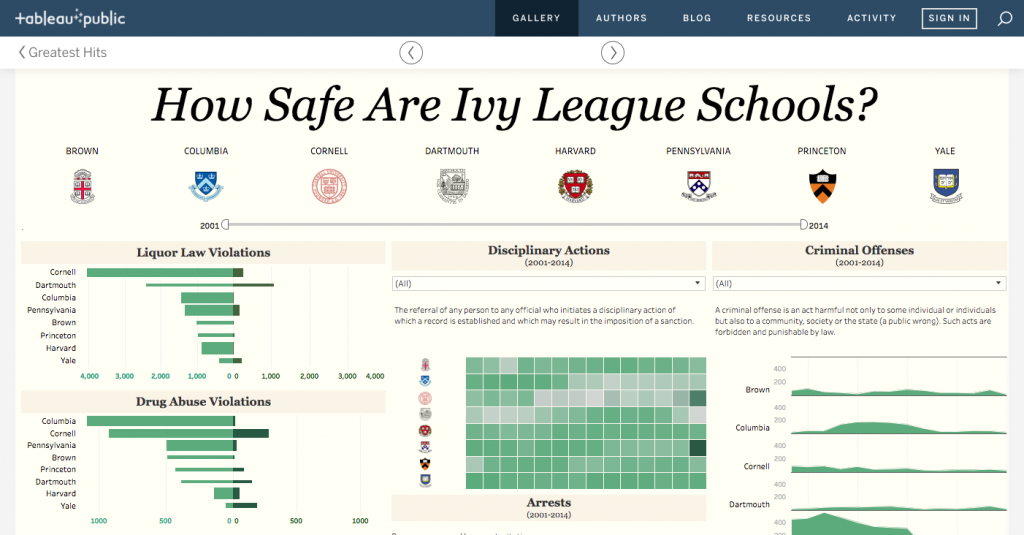The width and height of the screenshot is (1024, 535).
Task: Click the Brown University crest
Action: point(82,186)
